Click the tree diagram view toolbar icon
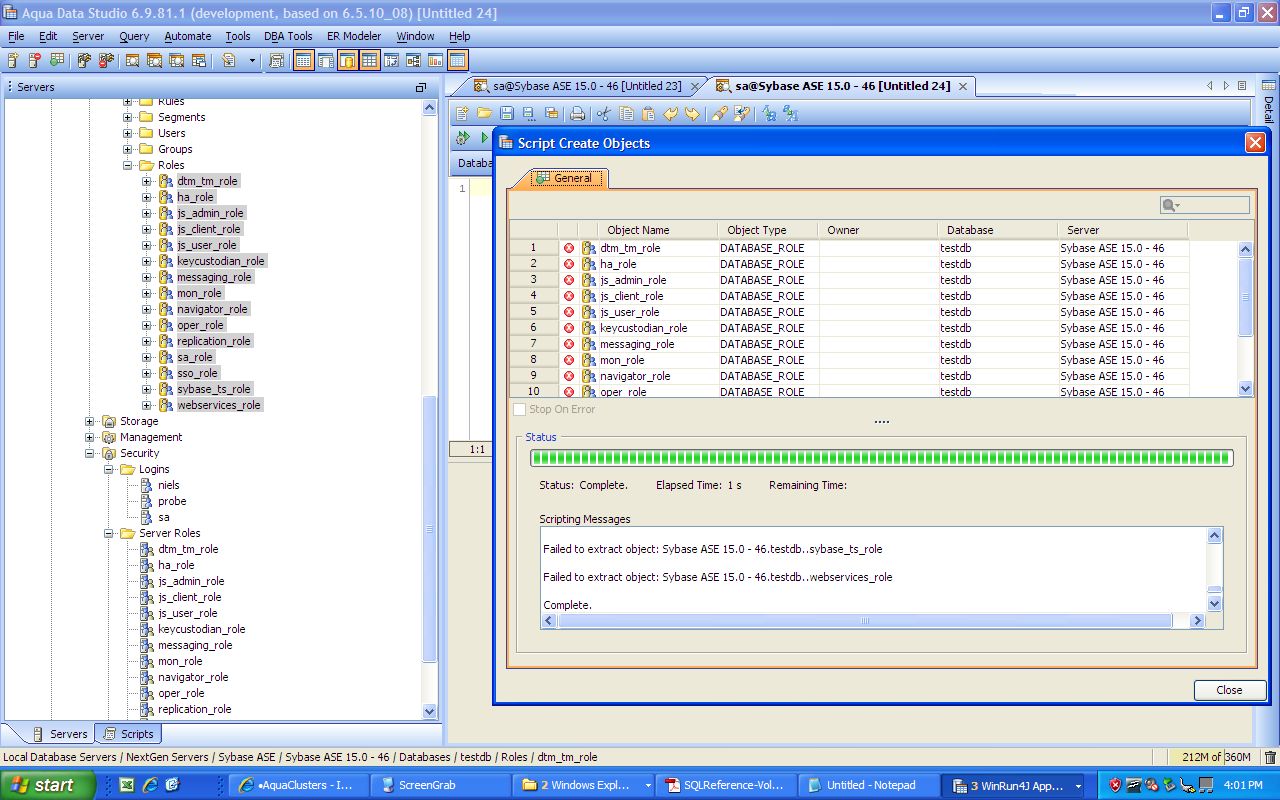Image resolution: width=1280 pixels, height=800 pixels. coord(414,61)
